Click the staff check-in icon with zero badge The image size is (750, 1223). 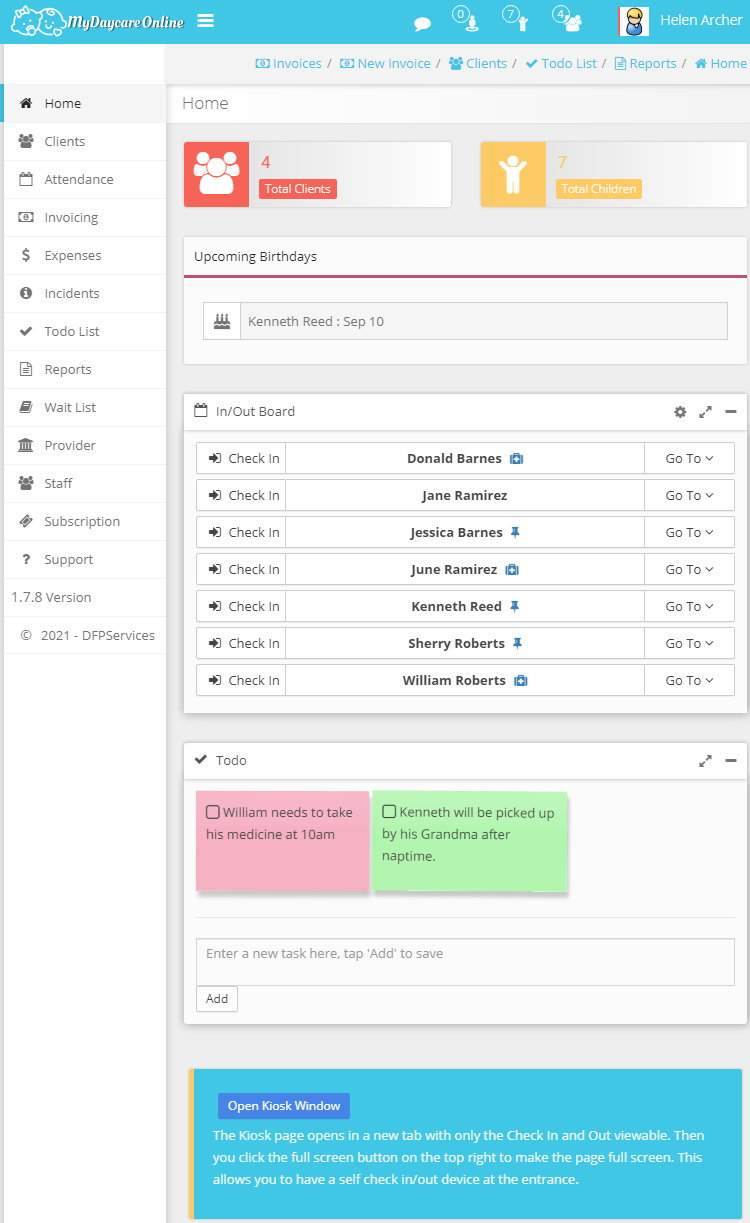[468, 22]
